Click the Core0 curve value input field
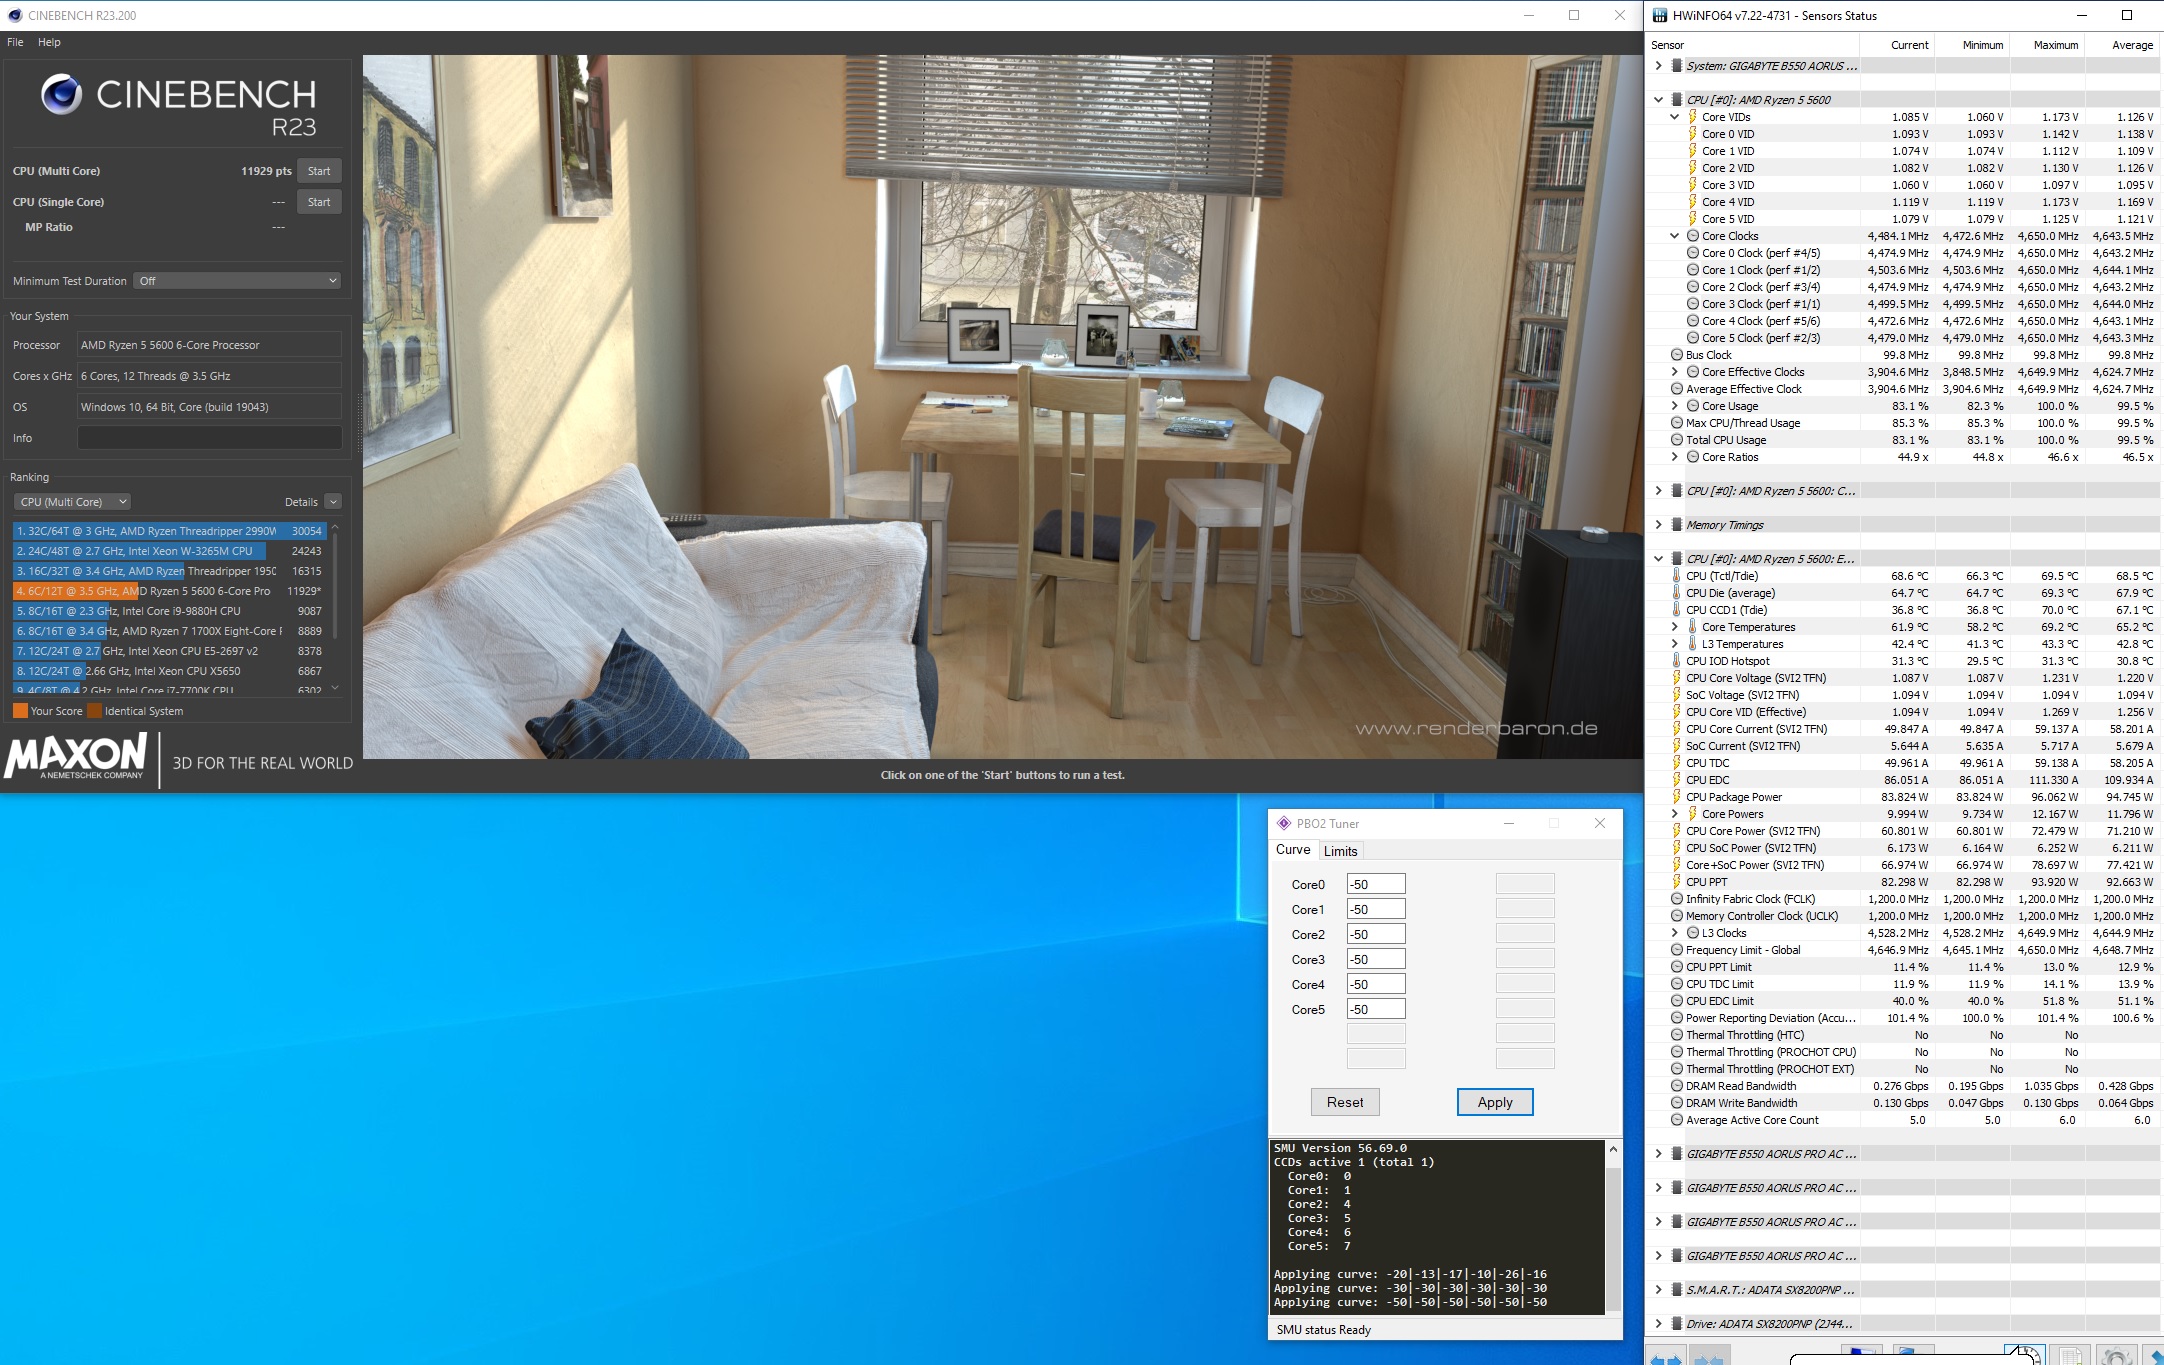This screenshot has width=2164, height=1365. (x=1375, y=884)
